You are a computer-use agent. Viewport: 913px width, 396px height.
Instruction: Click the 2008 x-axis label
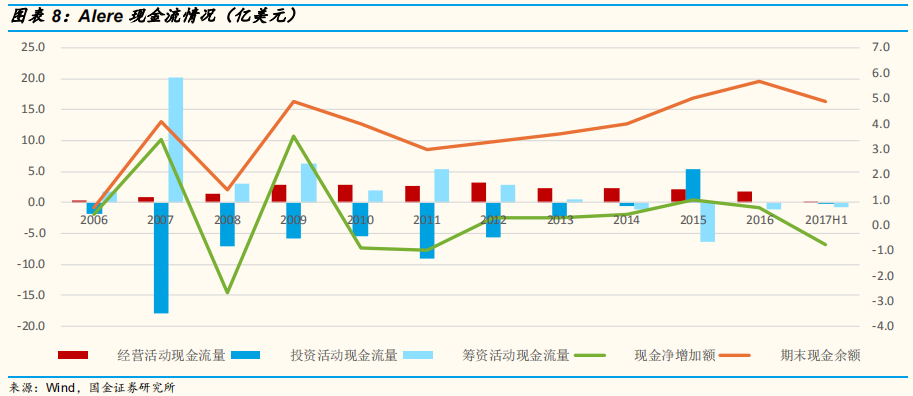pos(227,220)
